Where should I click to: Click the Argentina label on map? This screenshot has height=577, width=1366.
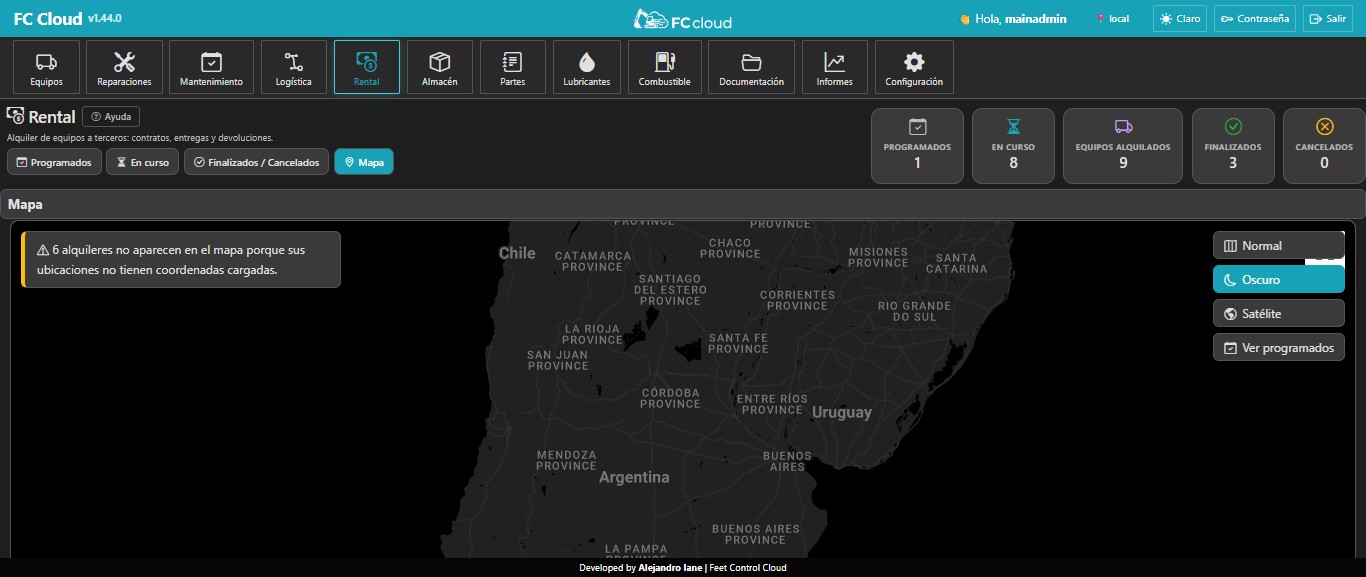[x=634, y=478]
